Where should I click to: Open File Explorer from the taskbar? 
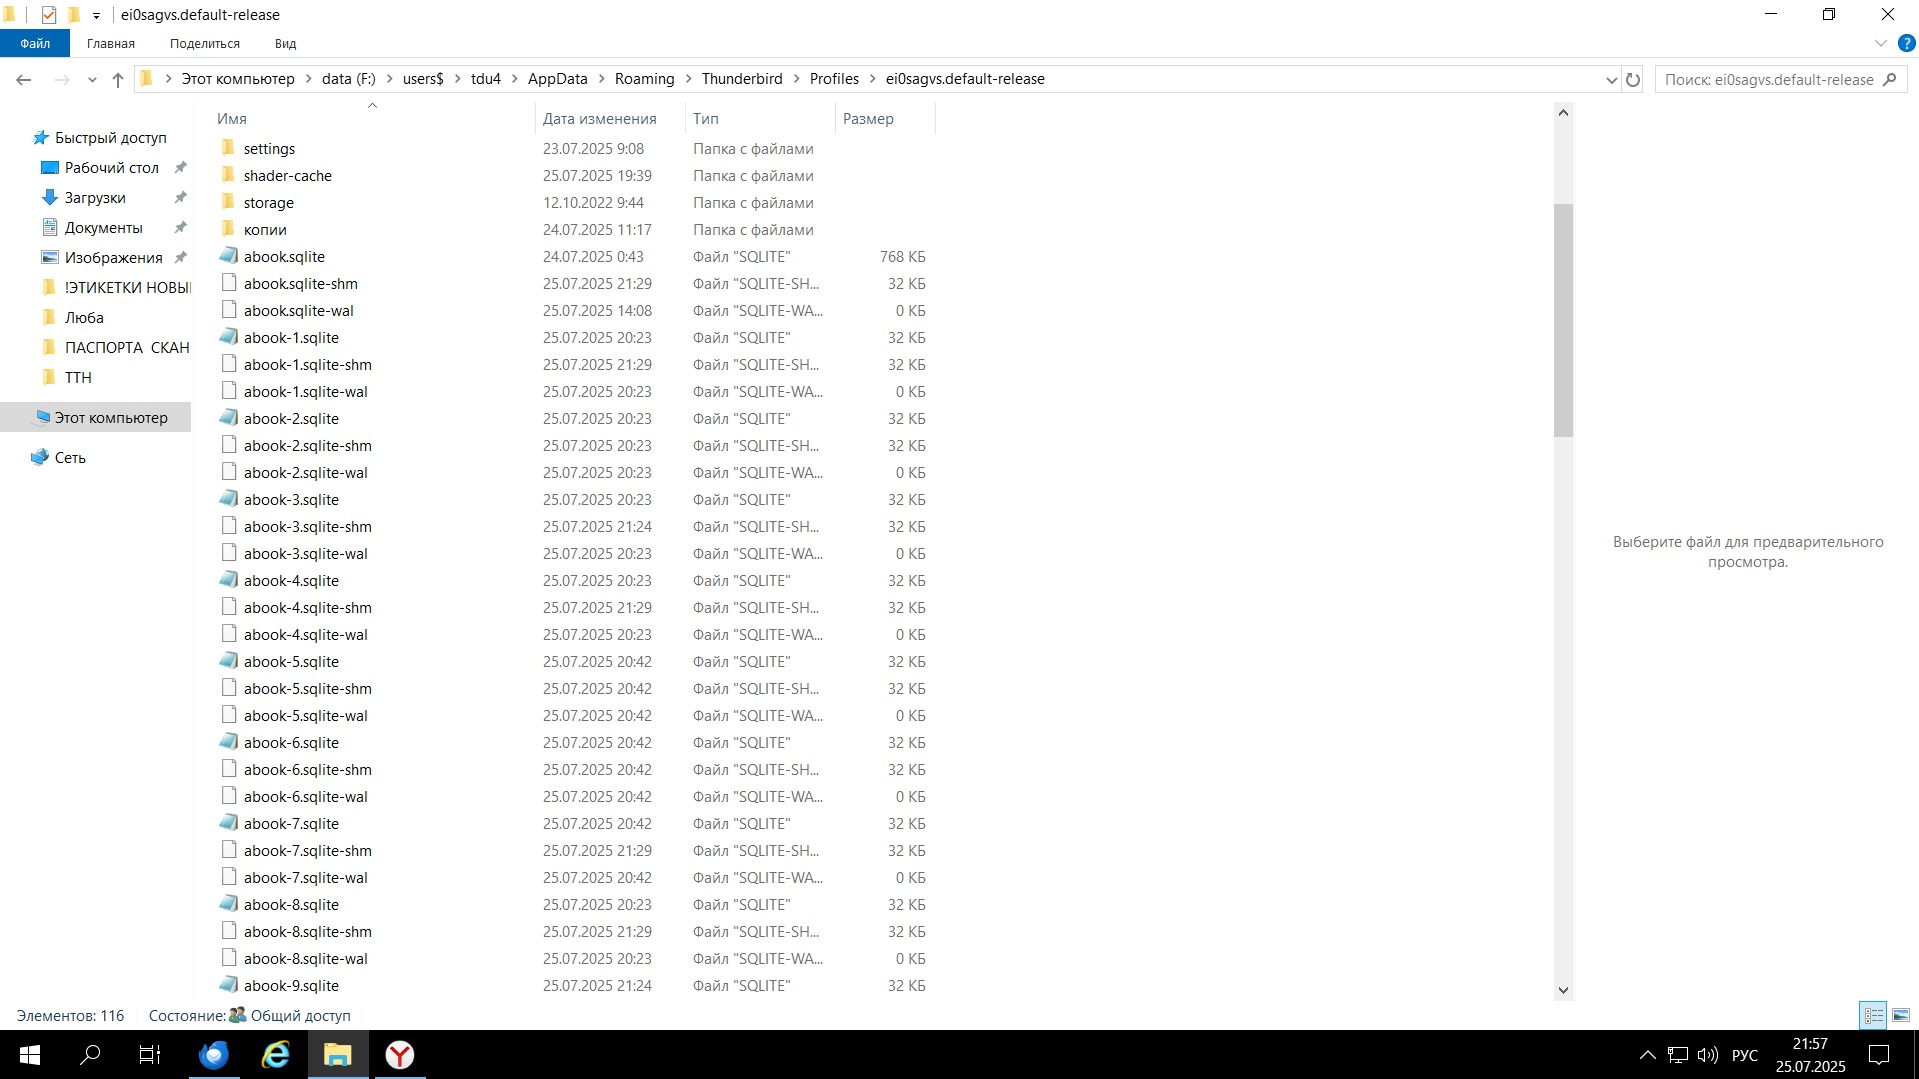click(338, 1055)
